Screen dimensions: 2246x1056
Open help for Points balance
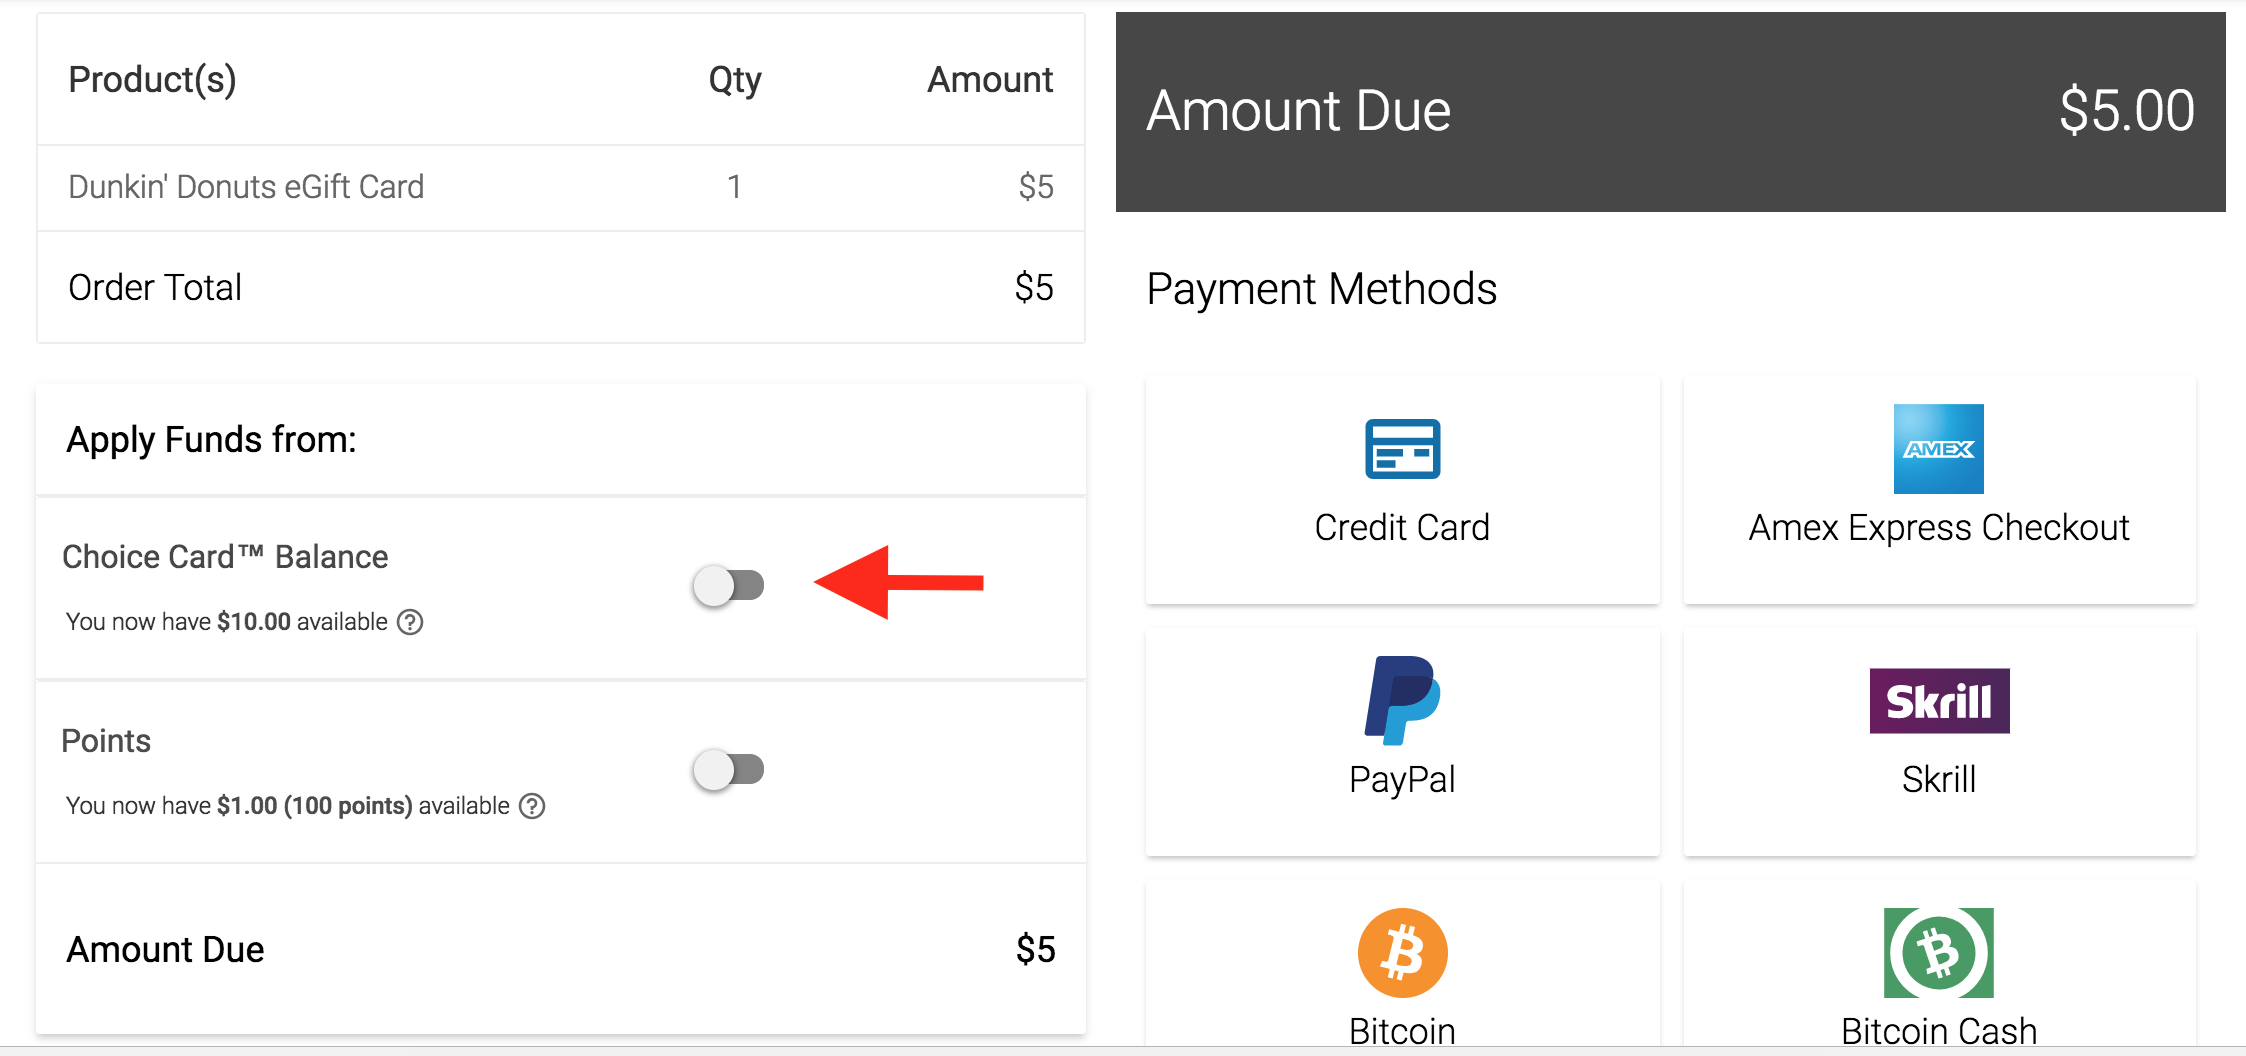[x=533, y=805]
